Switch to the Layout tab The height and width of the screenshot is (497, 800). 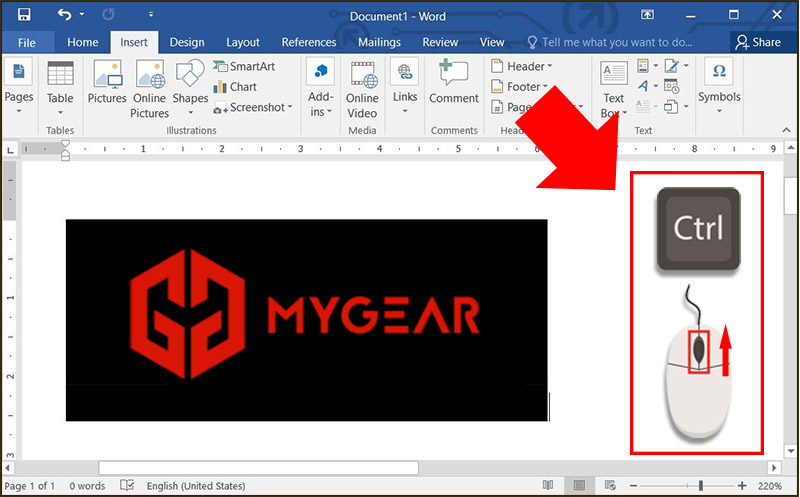tap(243, 42)
